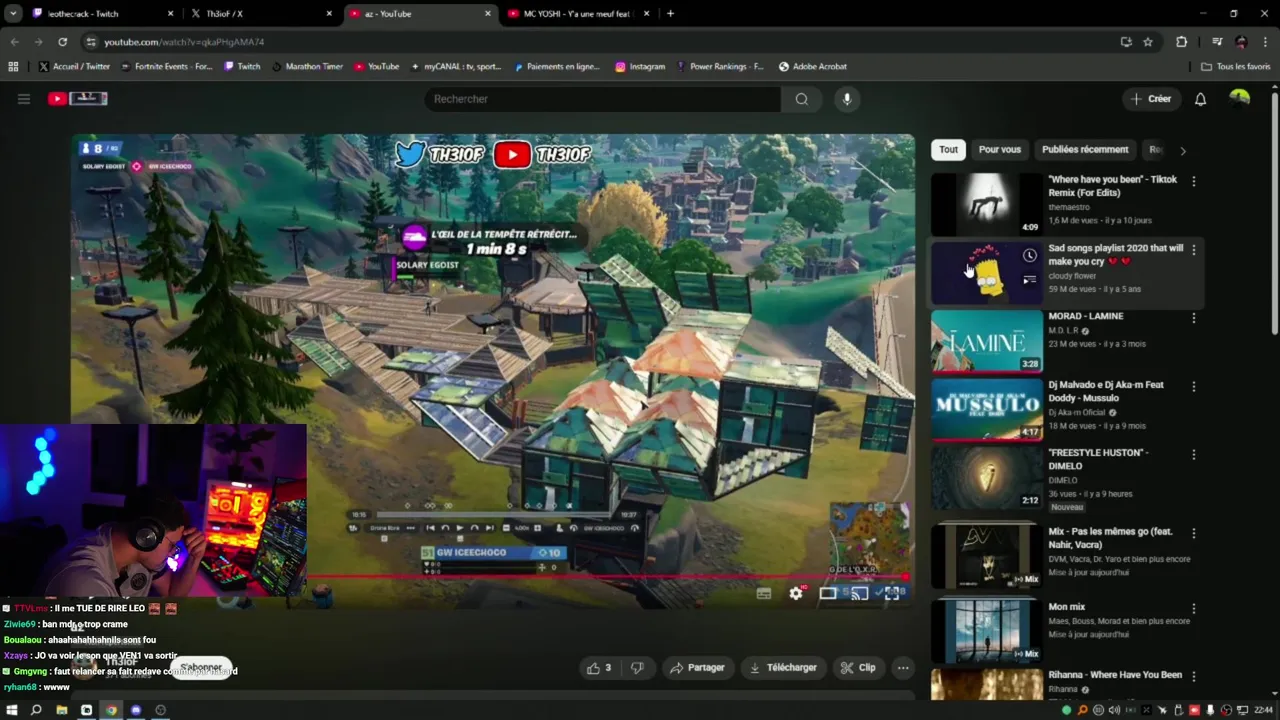Open "Tous les favoris" bookmarks folder
The height and width of the screenshot is (720, 1280).
pyautogui.click(x=1236, y=66)
